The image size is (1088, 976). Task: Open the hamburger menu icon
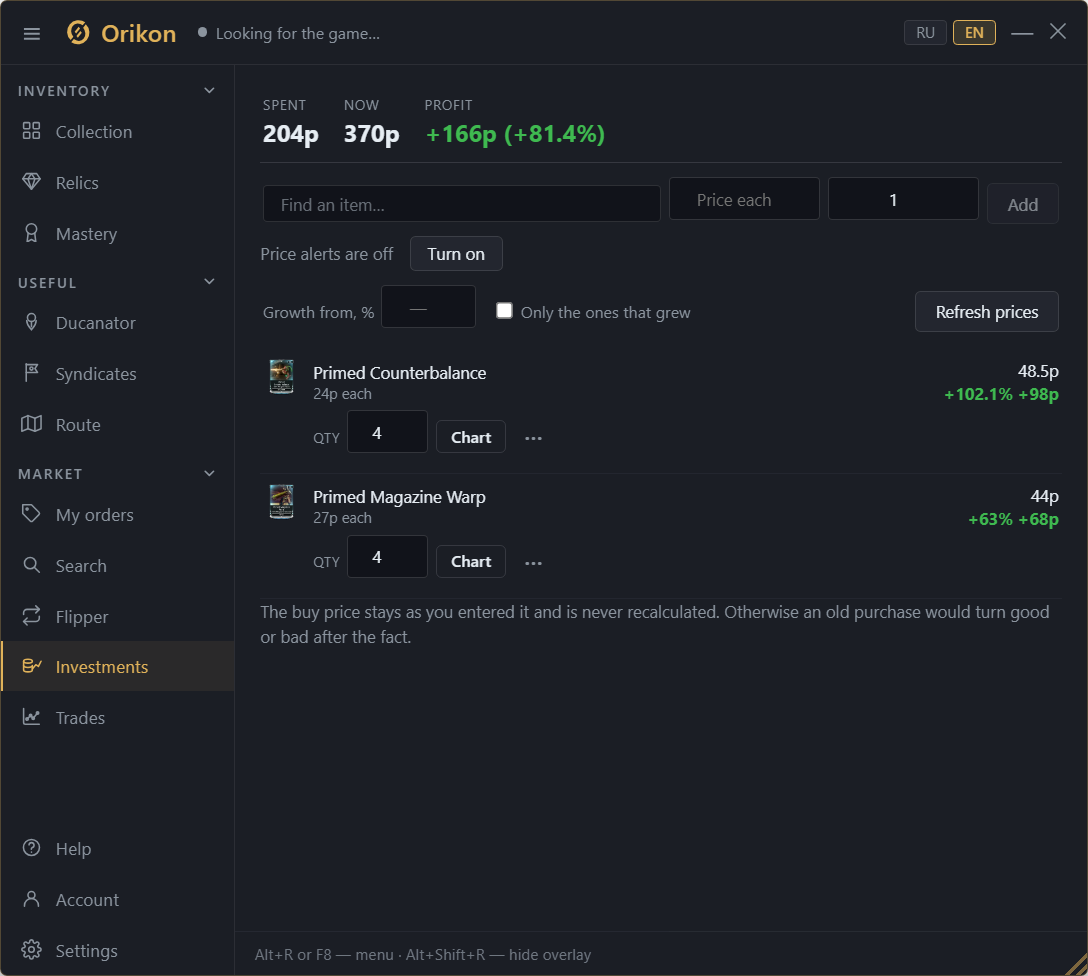pos(32,34)
